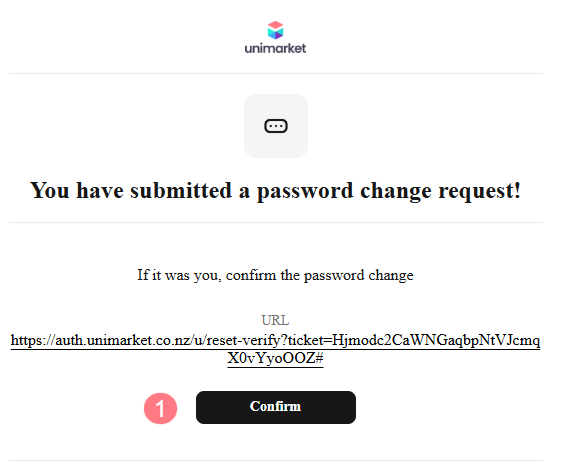Click the red number 1 step badge
The width and height of the screenshot is (564, 461).
click(160, 408)
